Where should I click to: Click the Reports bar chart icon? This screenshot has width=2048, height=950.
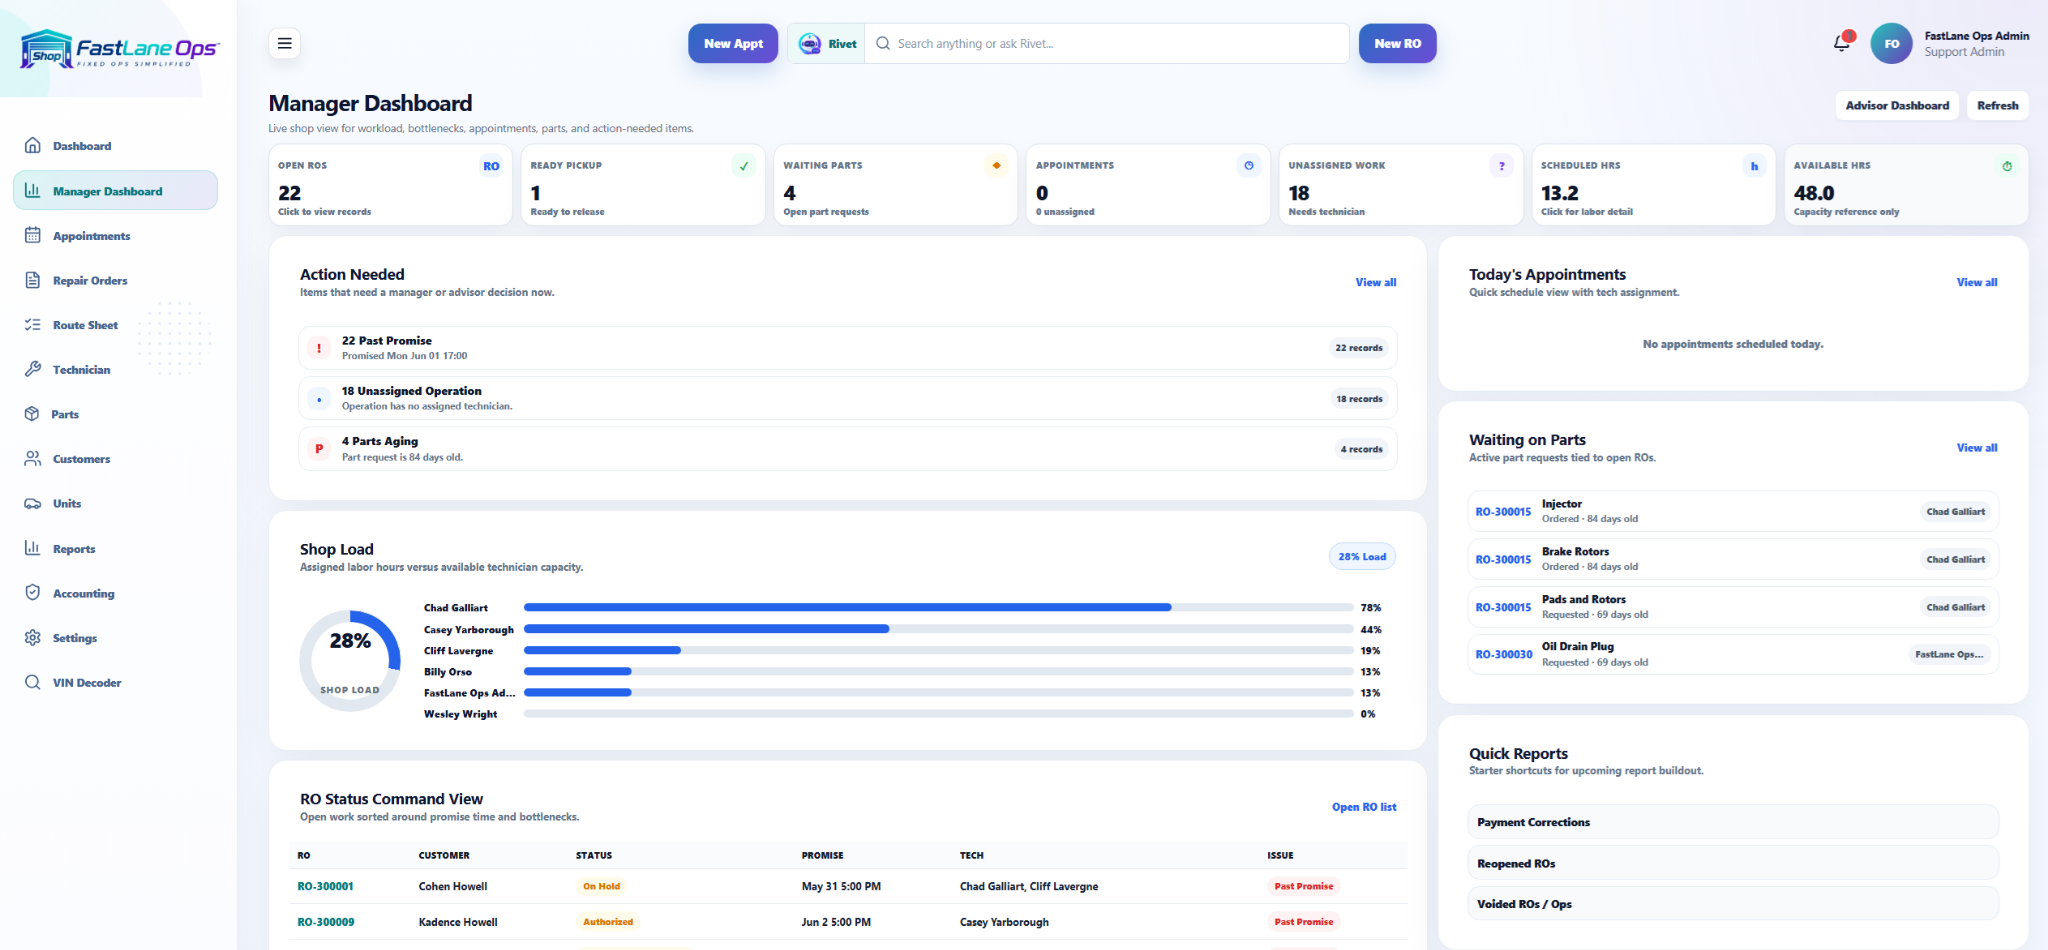pyautogui.click(x=33, y=549)
